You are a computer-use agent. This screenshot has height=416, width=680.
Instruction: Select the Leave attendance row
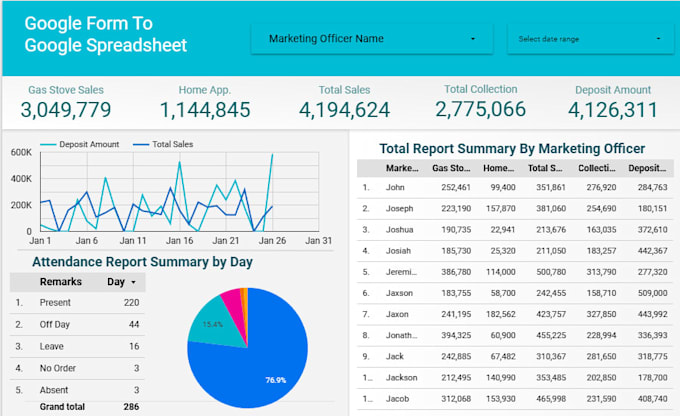[77, 347]
